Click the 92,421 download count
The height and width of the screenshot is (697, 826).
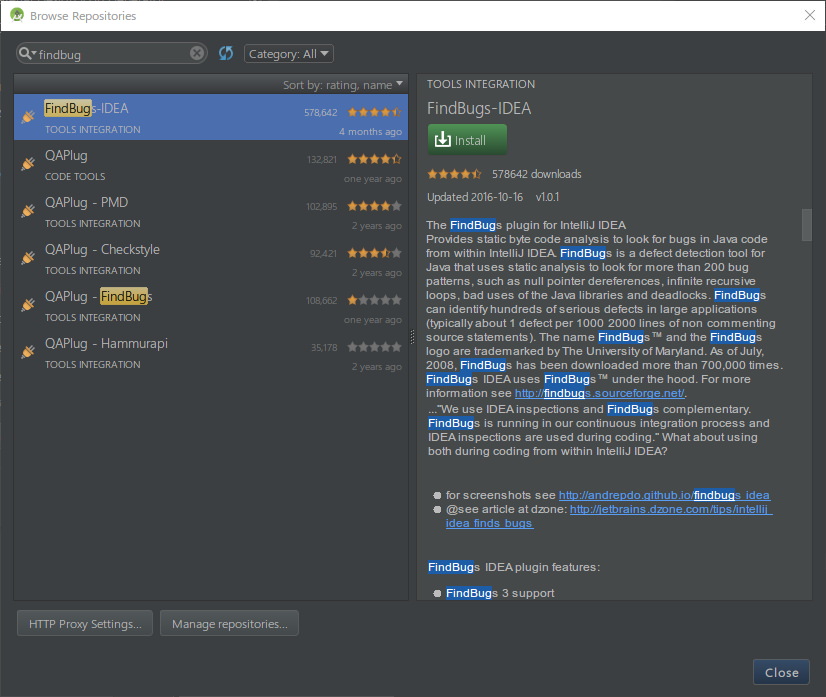click(x=323, y=253)
